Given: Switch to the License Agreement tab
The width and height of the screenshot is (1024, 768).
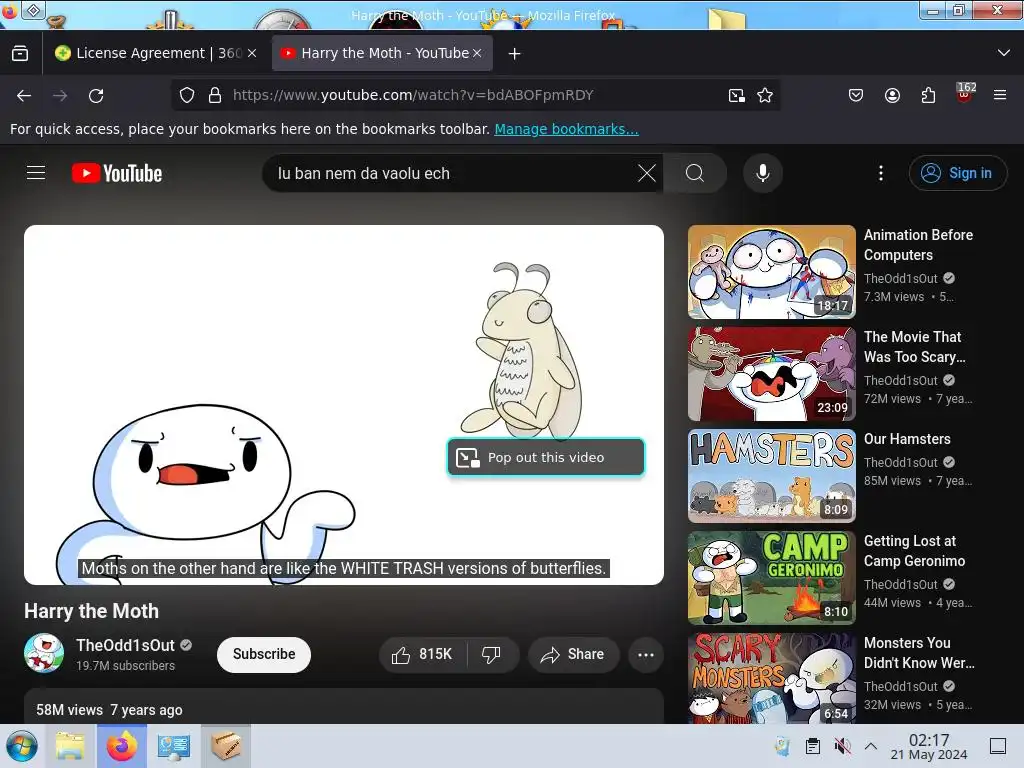Looking at the screenshot, I should click(x=157, y=54).
